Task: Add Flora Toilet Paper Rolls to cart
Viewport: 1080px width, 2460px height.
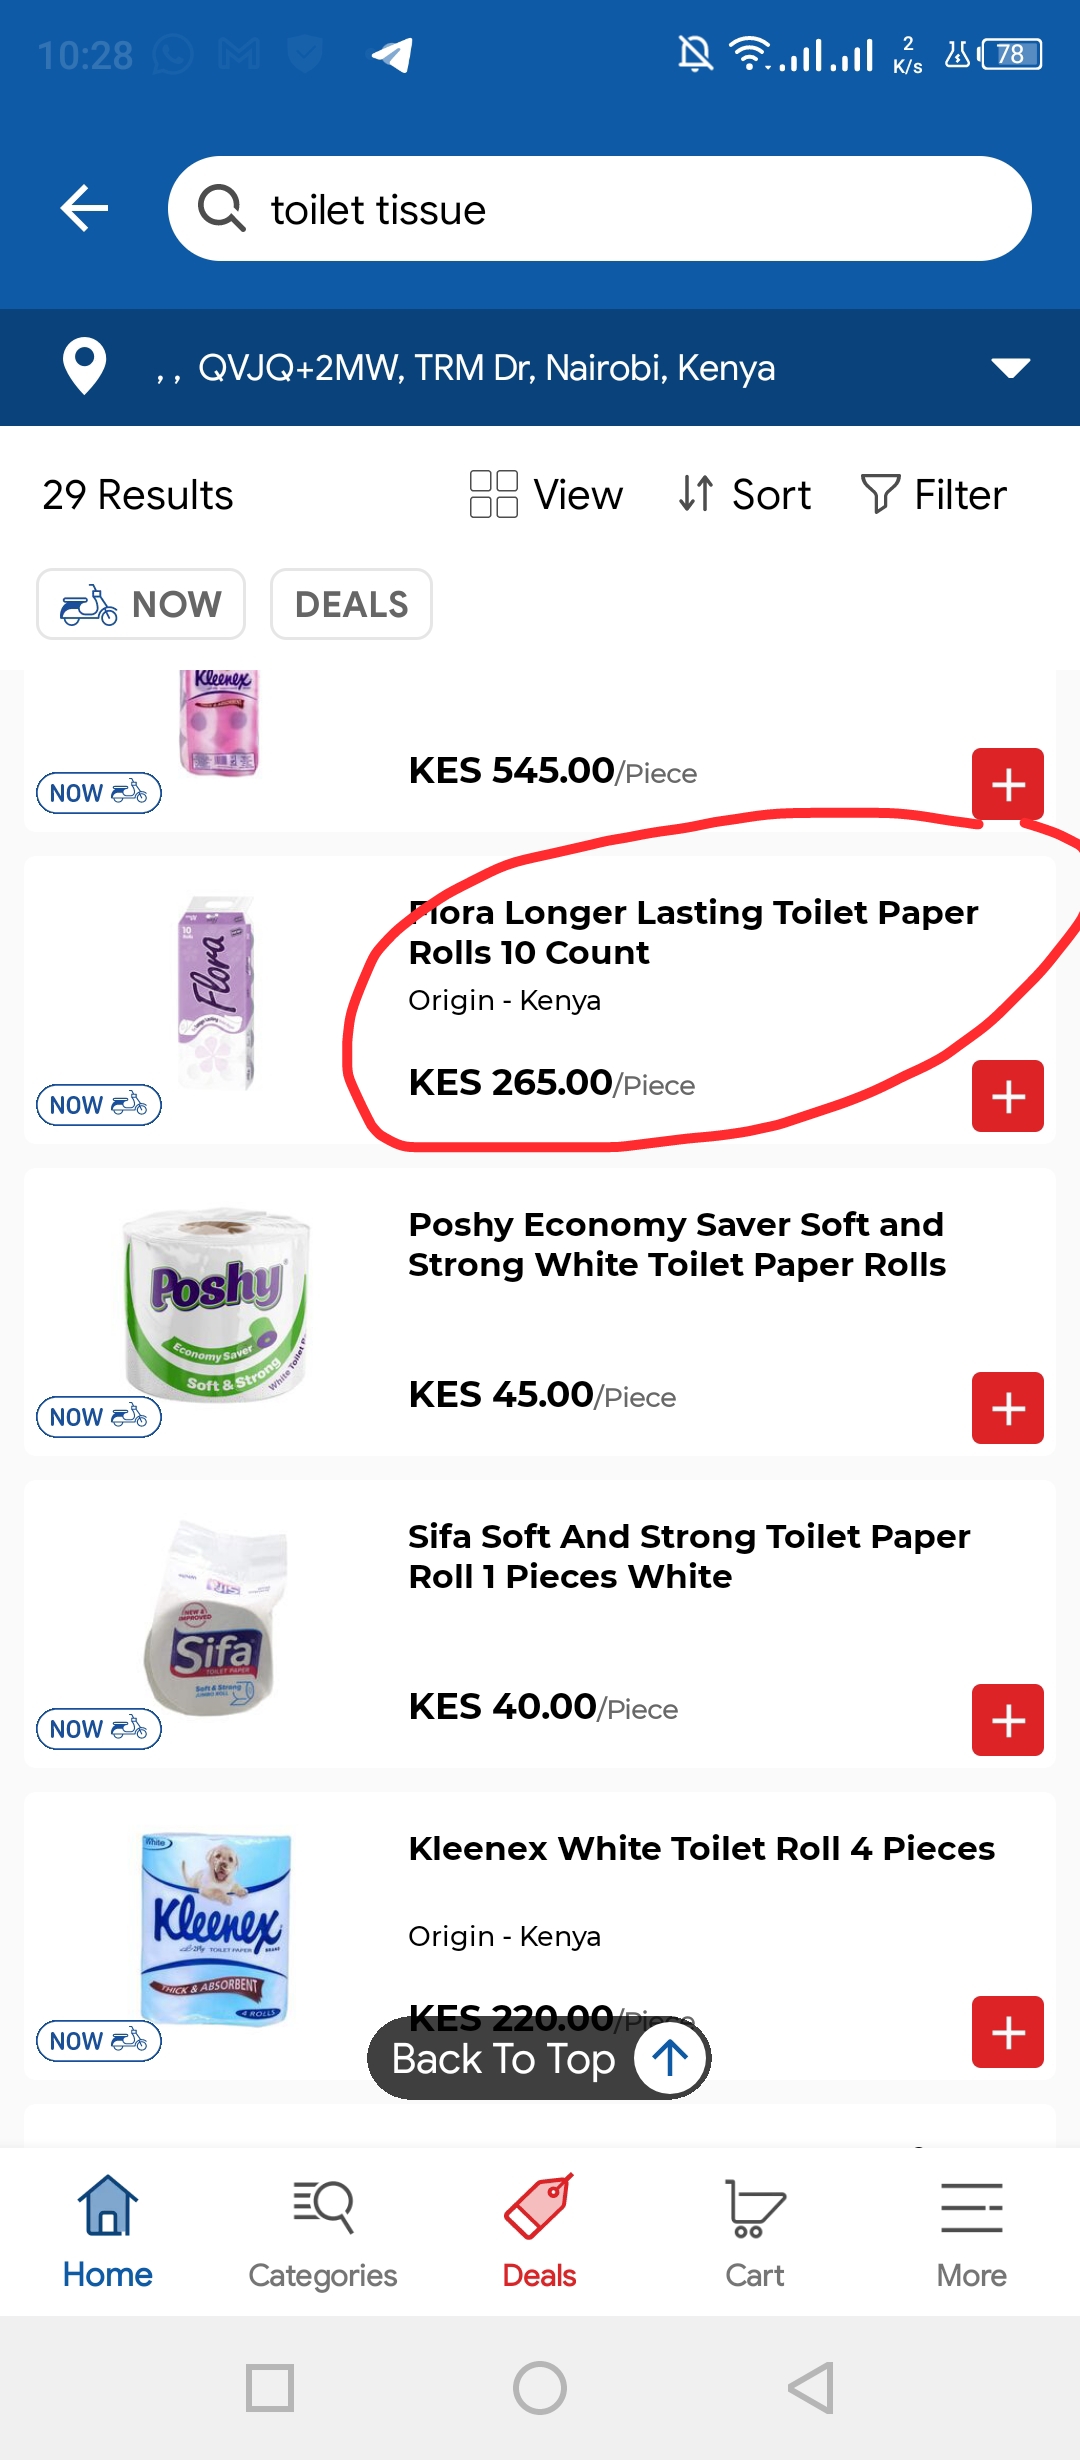Action: tap(1007, 1096)
